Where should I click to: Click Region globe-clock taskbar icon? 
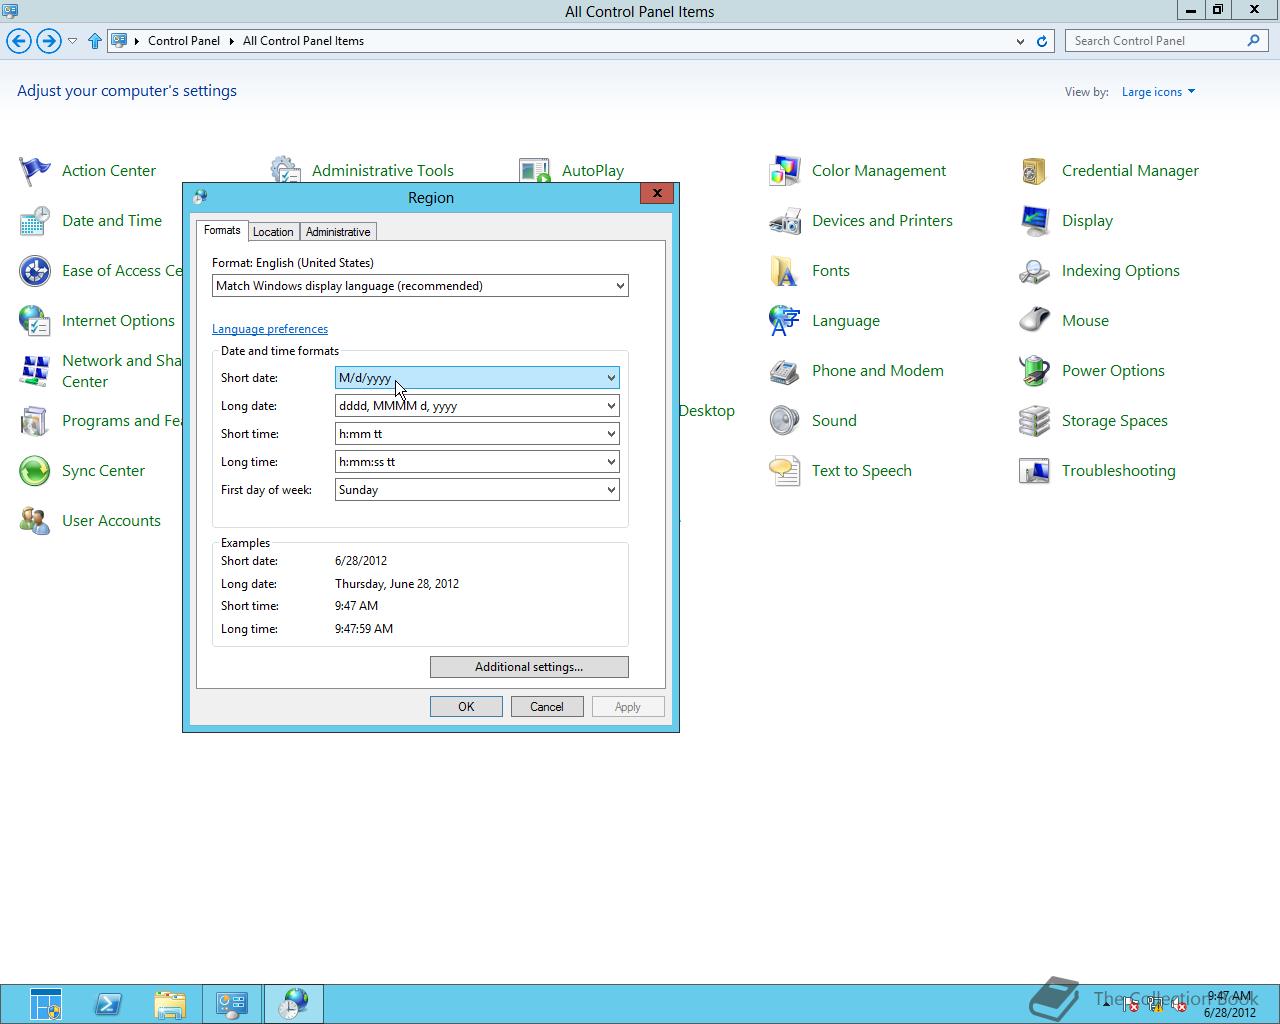pos(294,1004)
